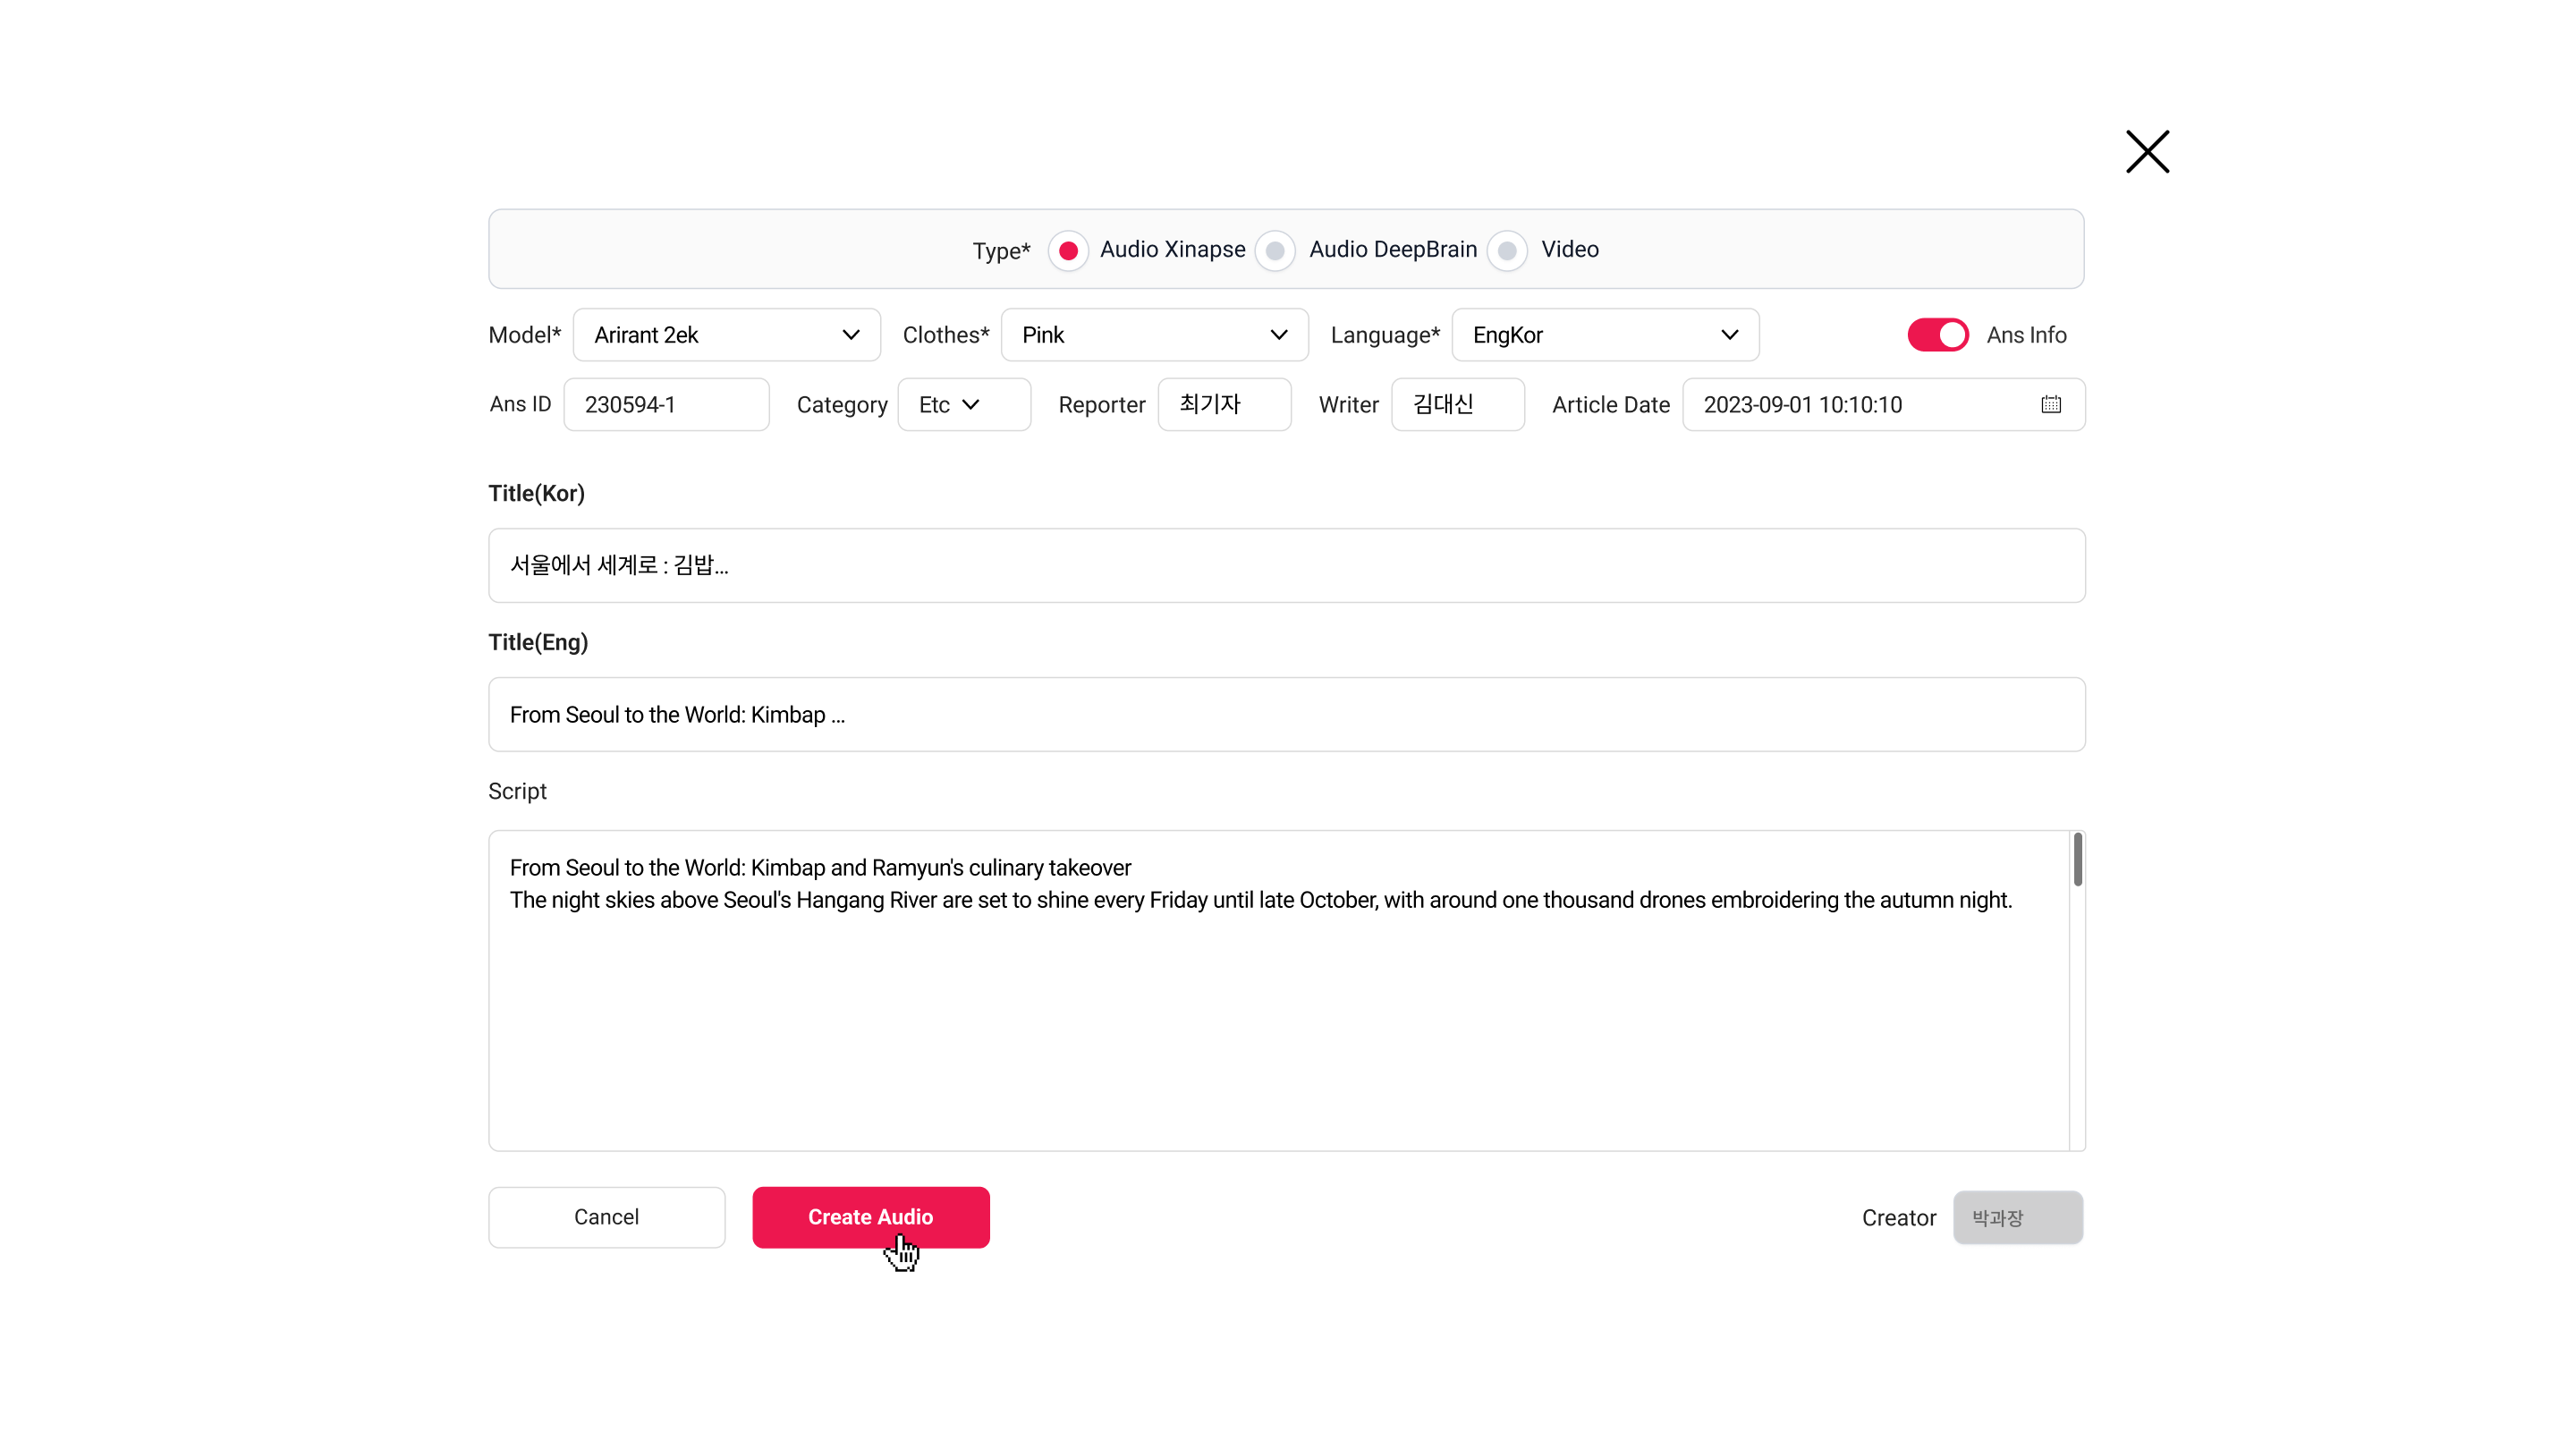Image resolution: width=2576 pixels, height=1449 pixels.
Task: Click the Cancel button
Action: (x=606, y=1217)
